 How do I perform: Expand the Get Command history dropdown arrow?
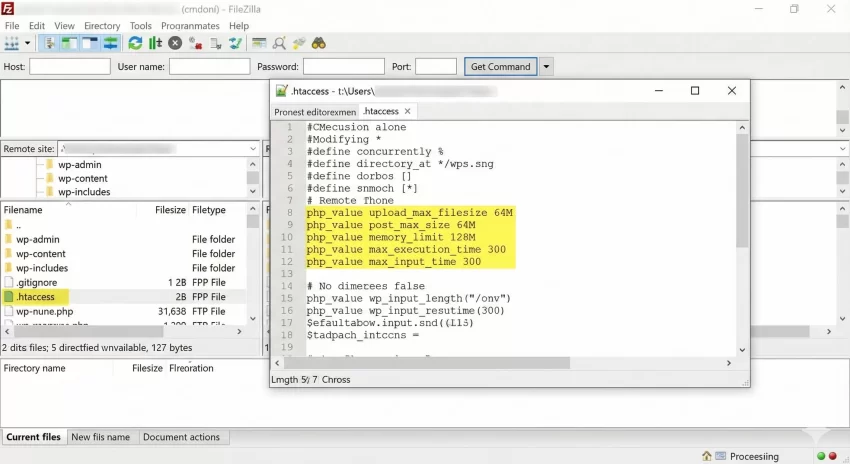coord(547,67)
